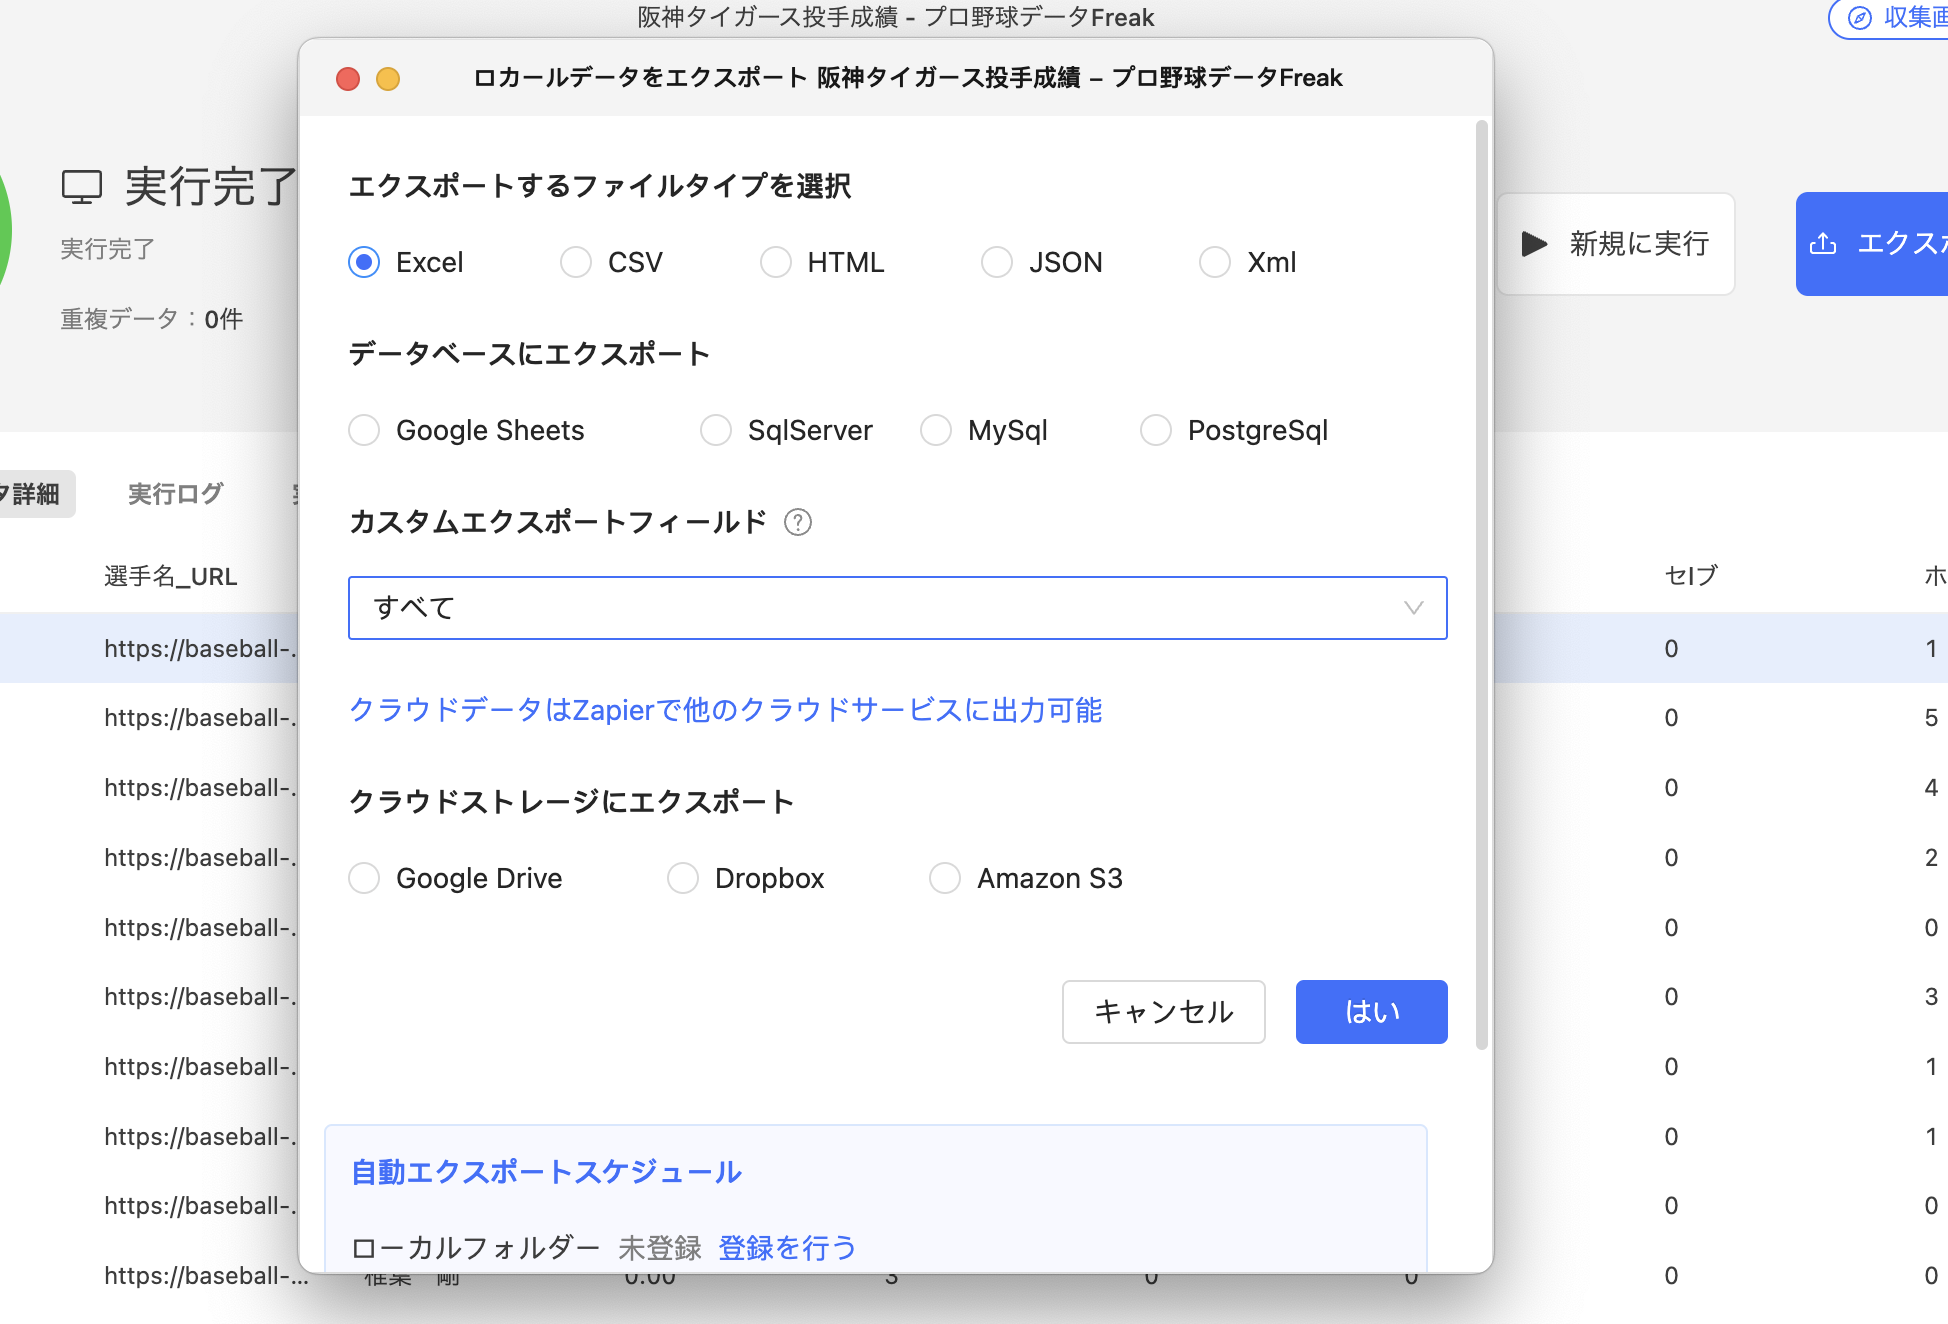Open the Zapier cloud service link
The width and height of the screenshot is (1948, 1324).
click(x=725, y=710)
